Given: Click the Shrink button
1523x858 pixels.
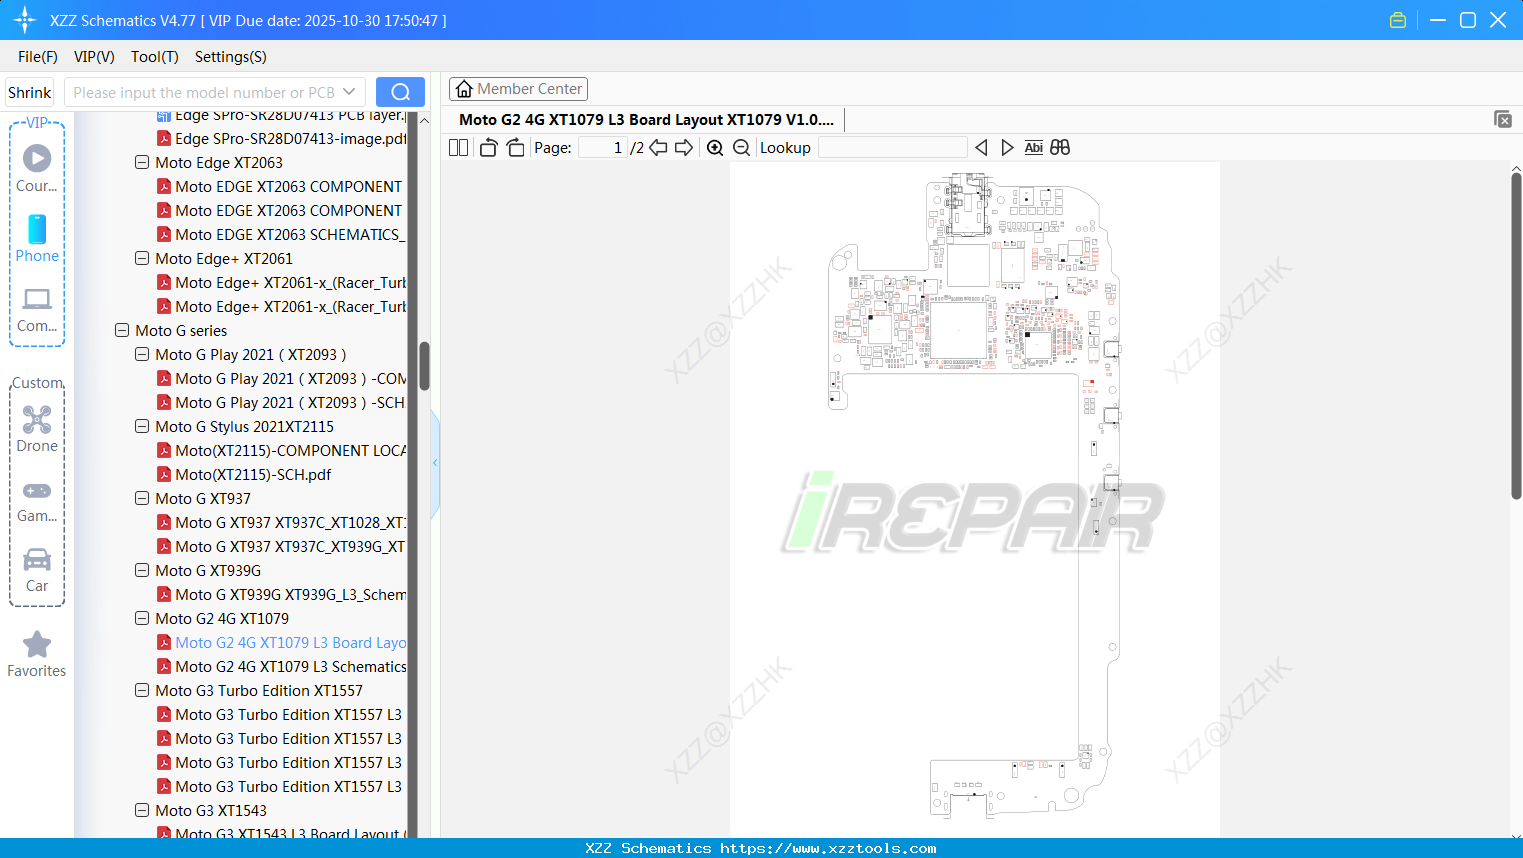Looking at the screenshot, I should click(29, 91).
